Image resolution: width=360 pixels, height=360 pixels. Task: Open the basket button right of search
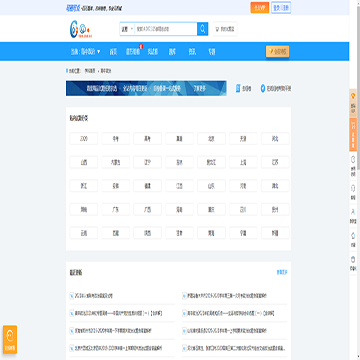(225, 29)
